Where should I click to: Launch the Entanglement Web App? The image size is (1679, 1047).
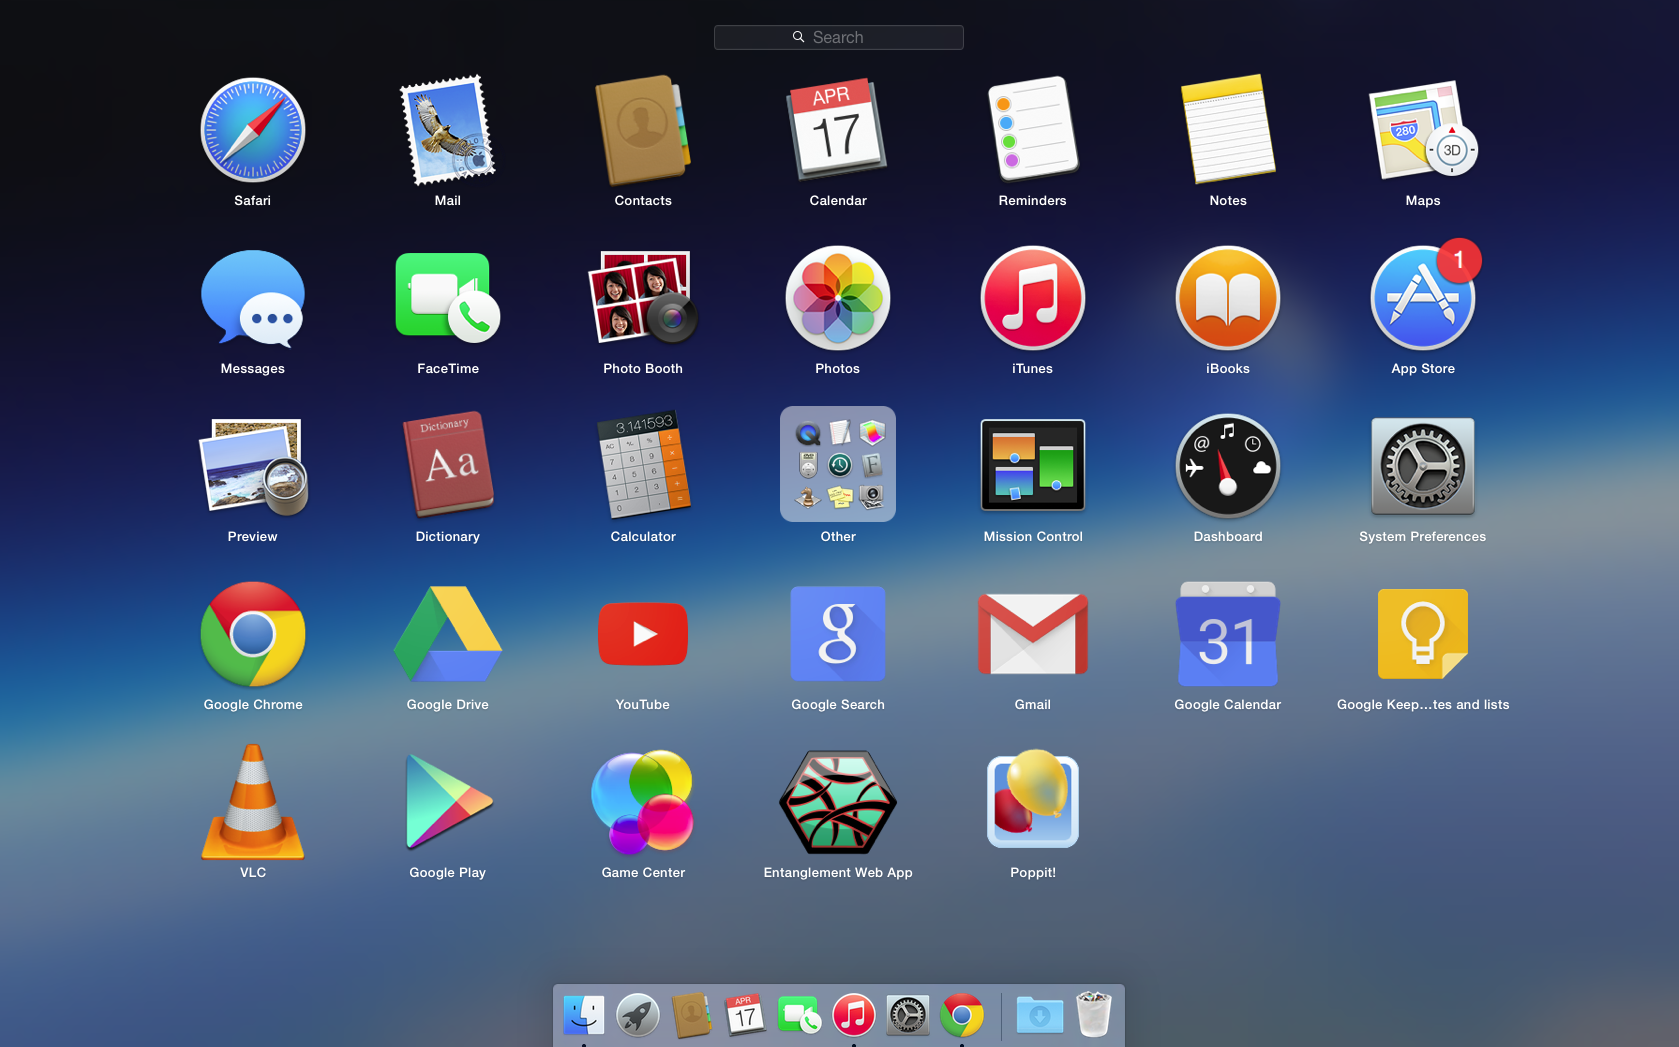pyautogui.click(x=838, y=802)
